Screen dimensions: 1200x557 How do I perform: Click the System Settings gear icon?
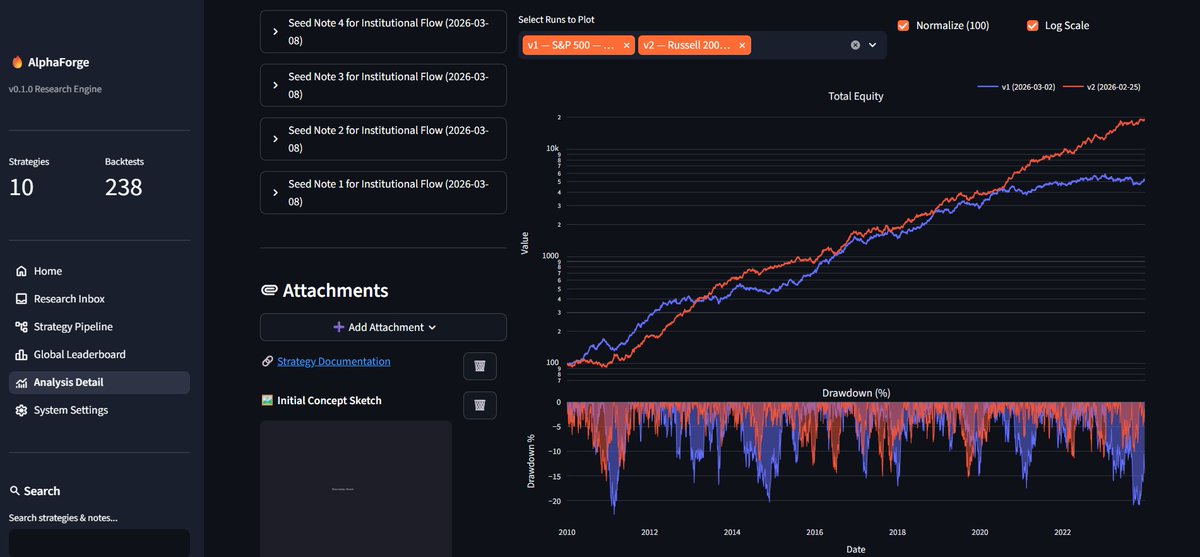point(21,410)
